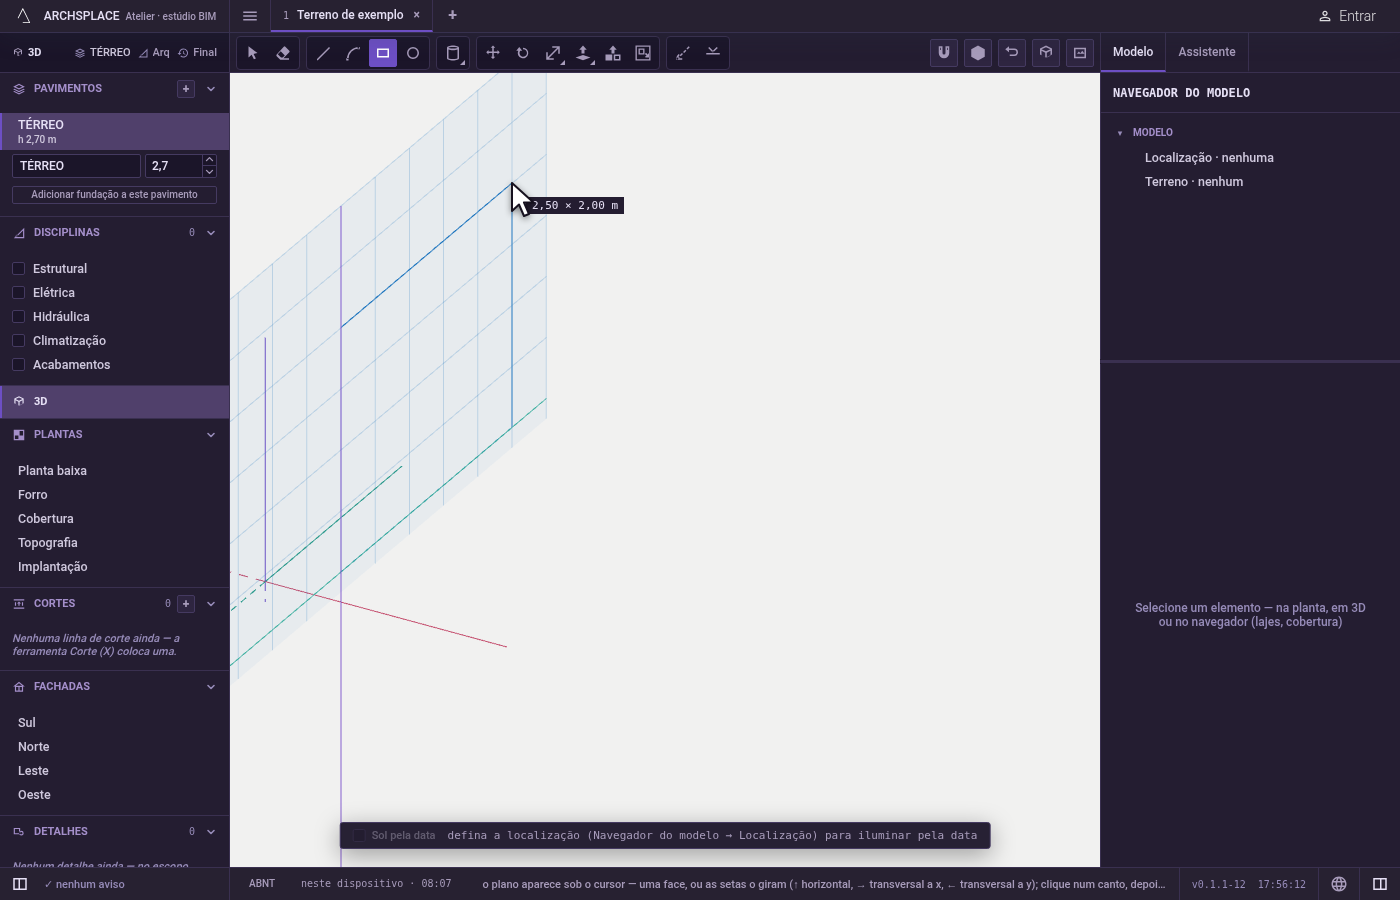Screen dimensions: 1400x900
Task: Activate the rectangle drawing tool
Action: click(383, 53)
